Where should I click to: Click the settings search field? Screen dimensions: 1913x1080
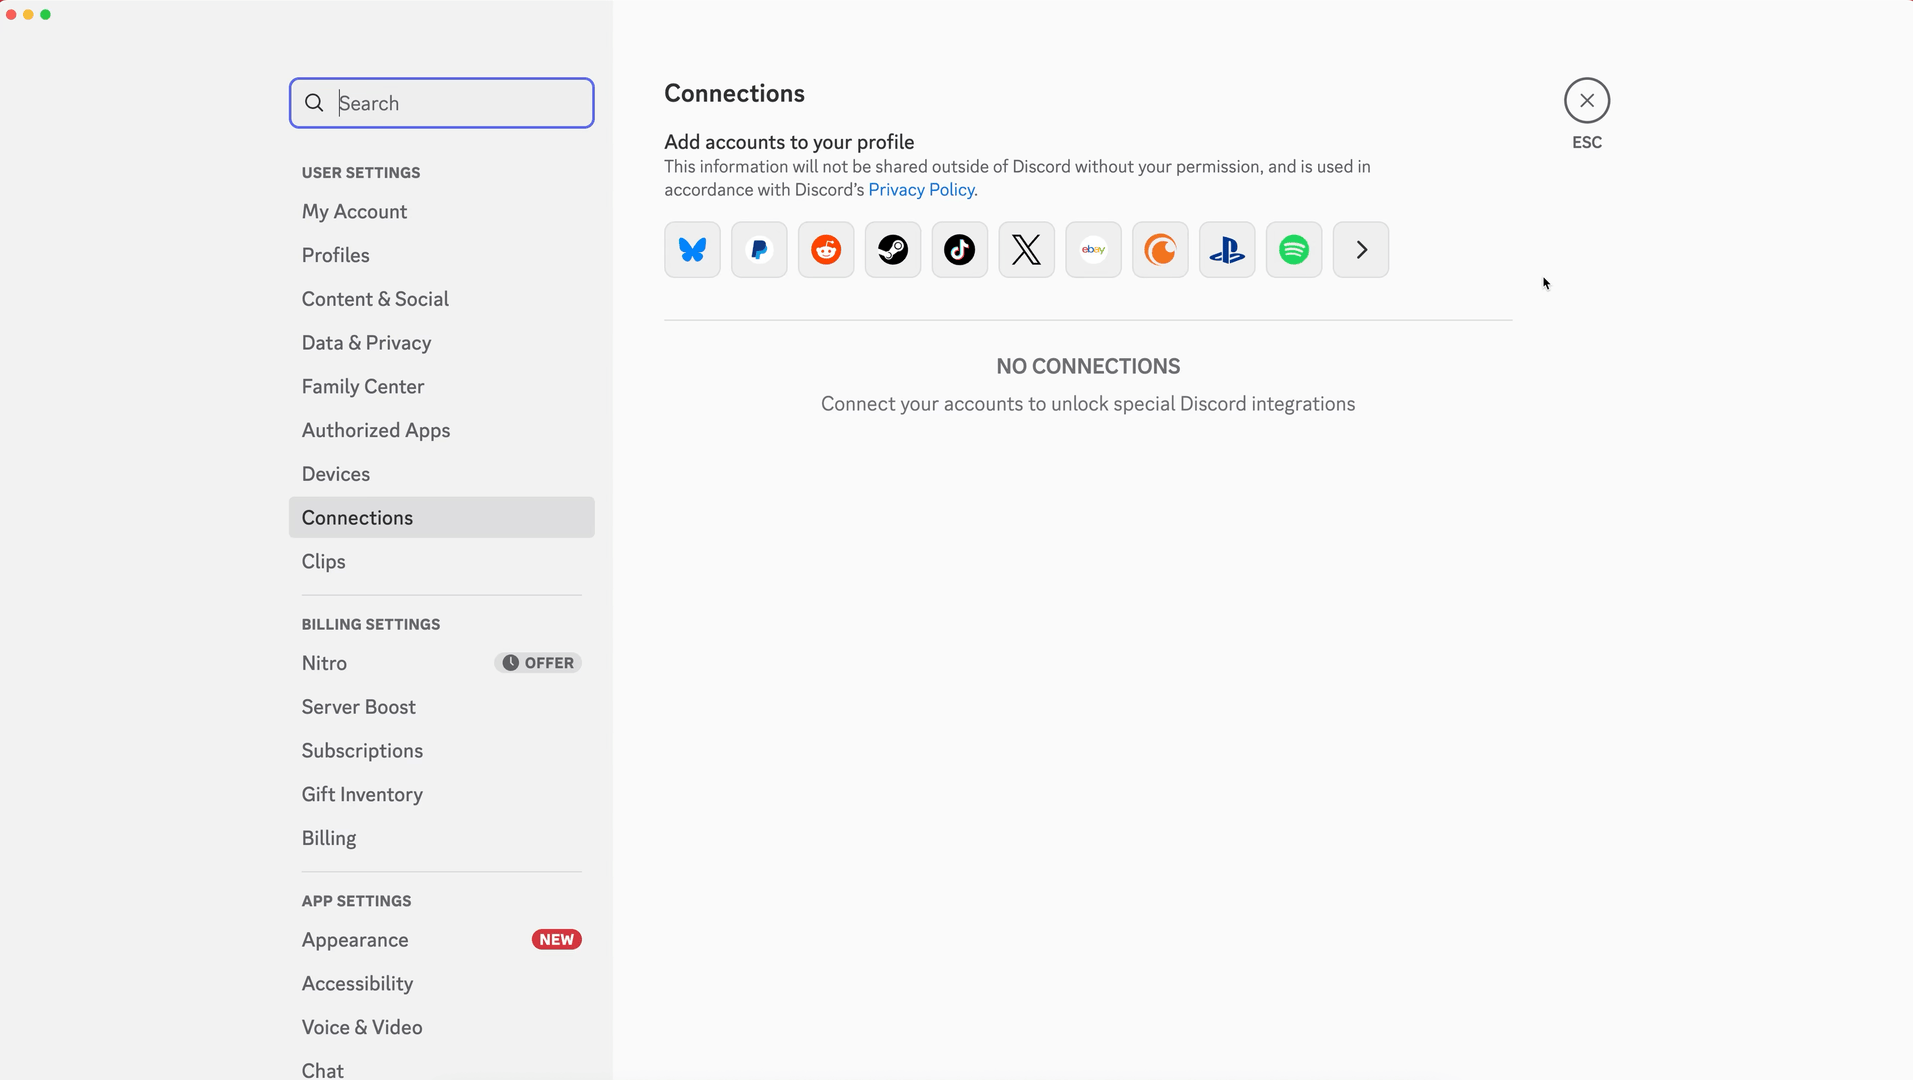(x=441, y=103)
